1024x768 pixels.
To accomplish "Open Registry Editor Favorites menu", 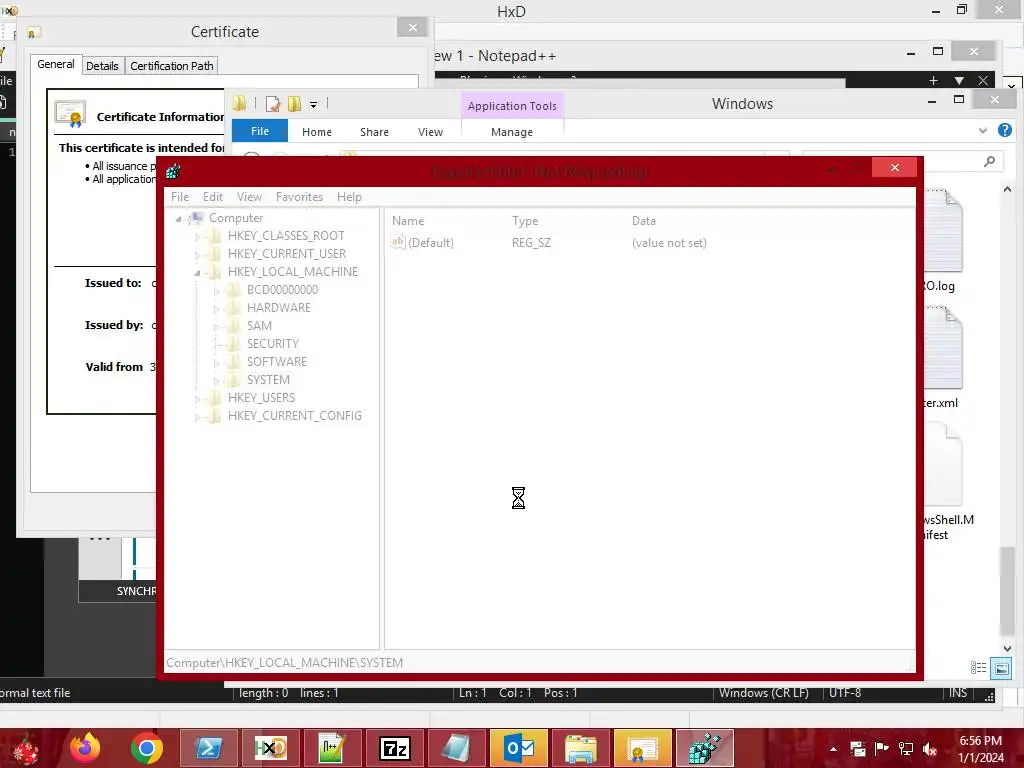I will coord(299,197).
